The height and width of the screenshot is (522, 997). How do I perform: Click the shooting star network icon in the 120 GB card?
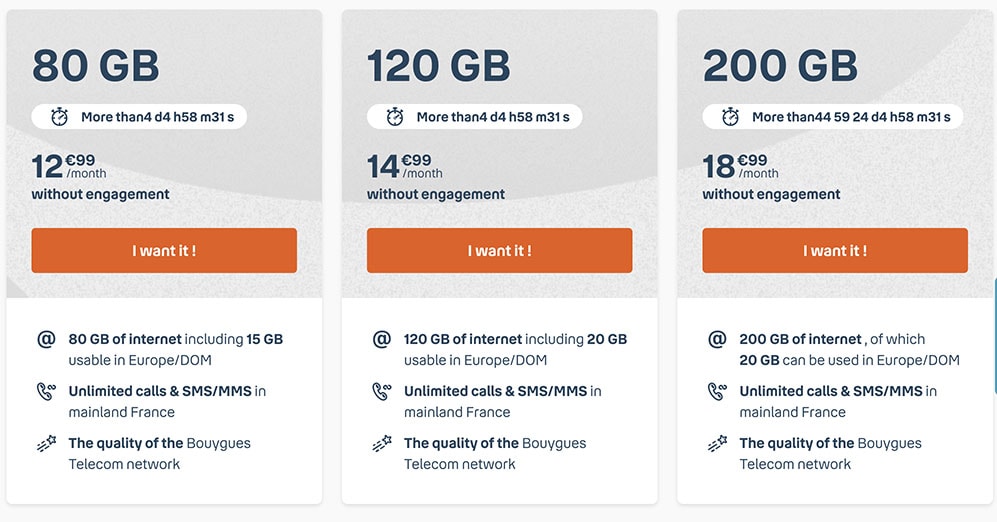[382, 444]
